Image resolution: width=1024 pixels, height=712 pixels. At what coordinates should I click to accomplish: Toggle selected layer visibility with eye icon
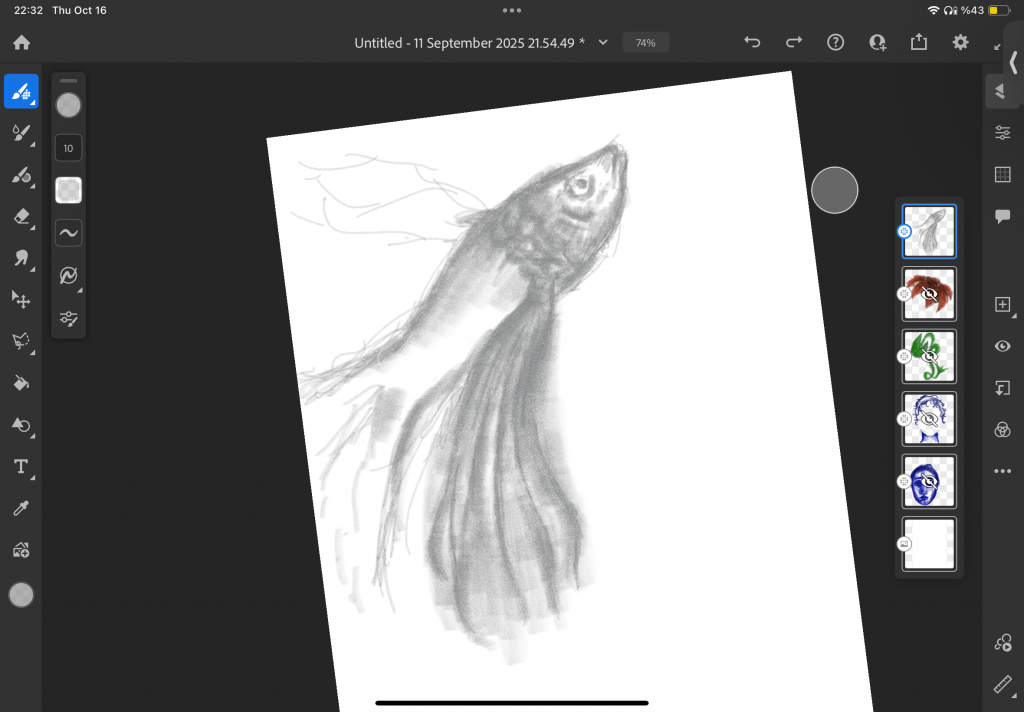tap(1002, 346)
